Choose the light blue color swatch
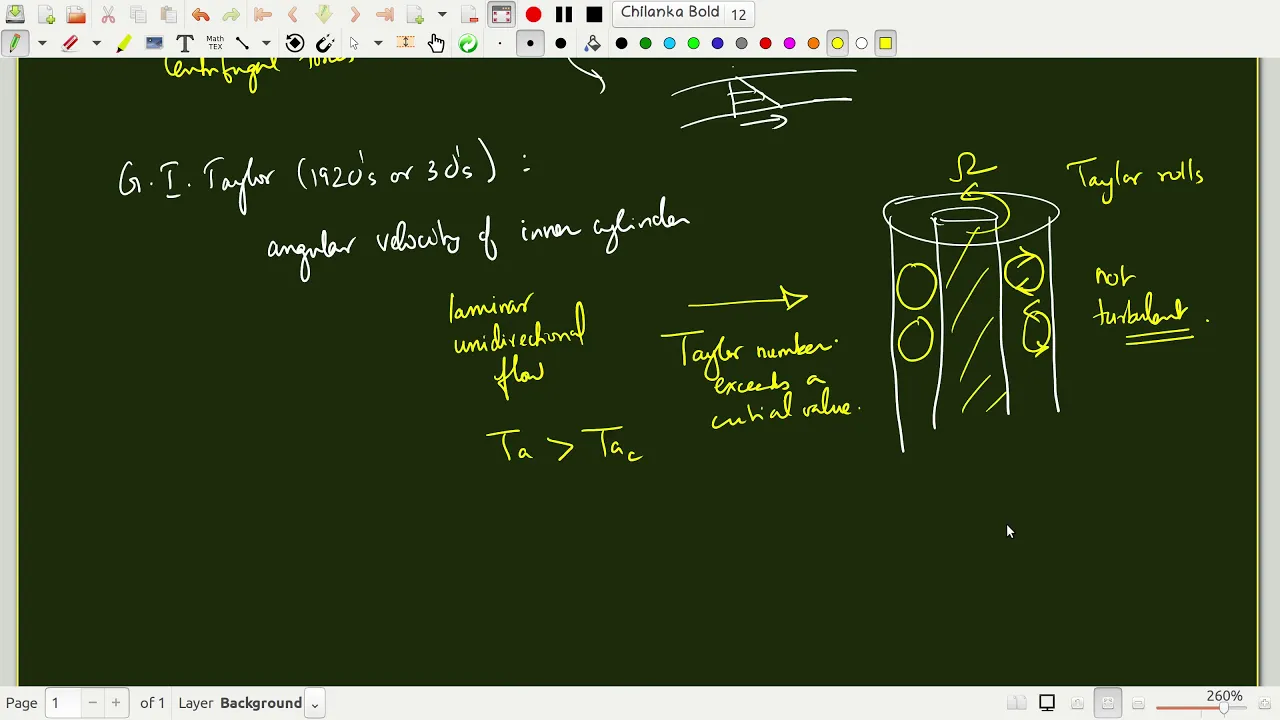This screenshot has height=720, width=1280. pyautogui.click(x=669, y=43)
